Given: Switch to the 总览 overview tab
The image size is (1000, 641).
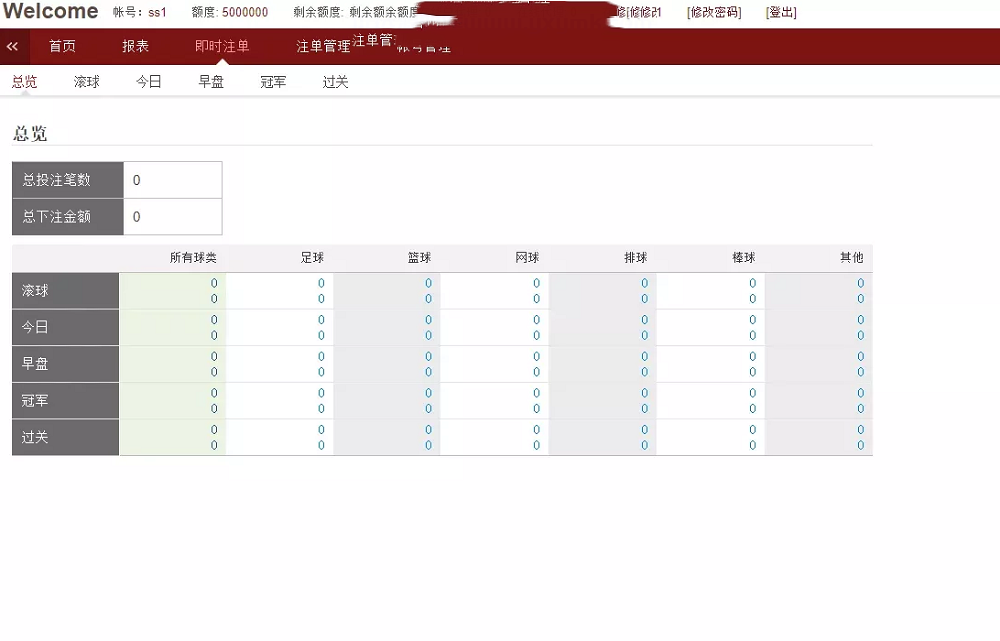Looking at the screenshot, I should [24, 82].
